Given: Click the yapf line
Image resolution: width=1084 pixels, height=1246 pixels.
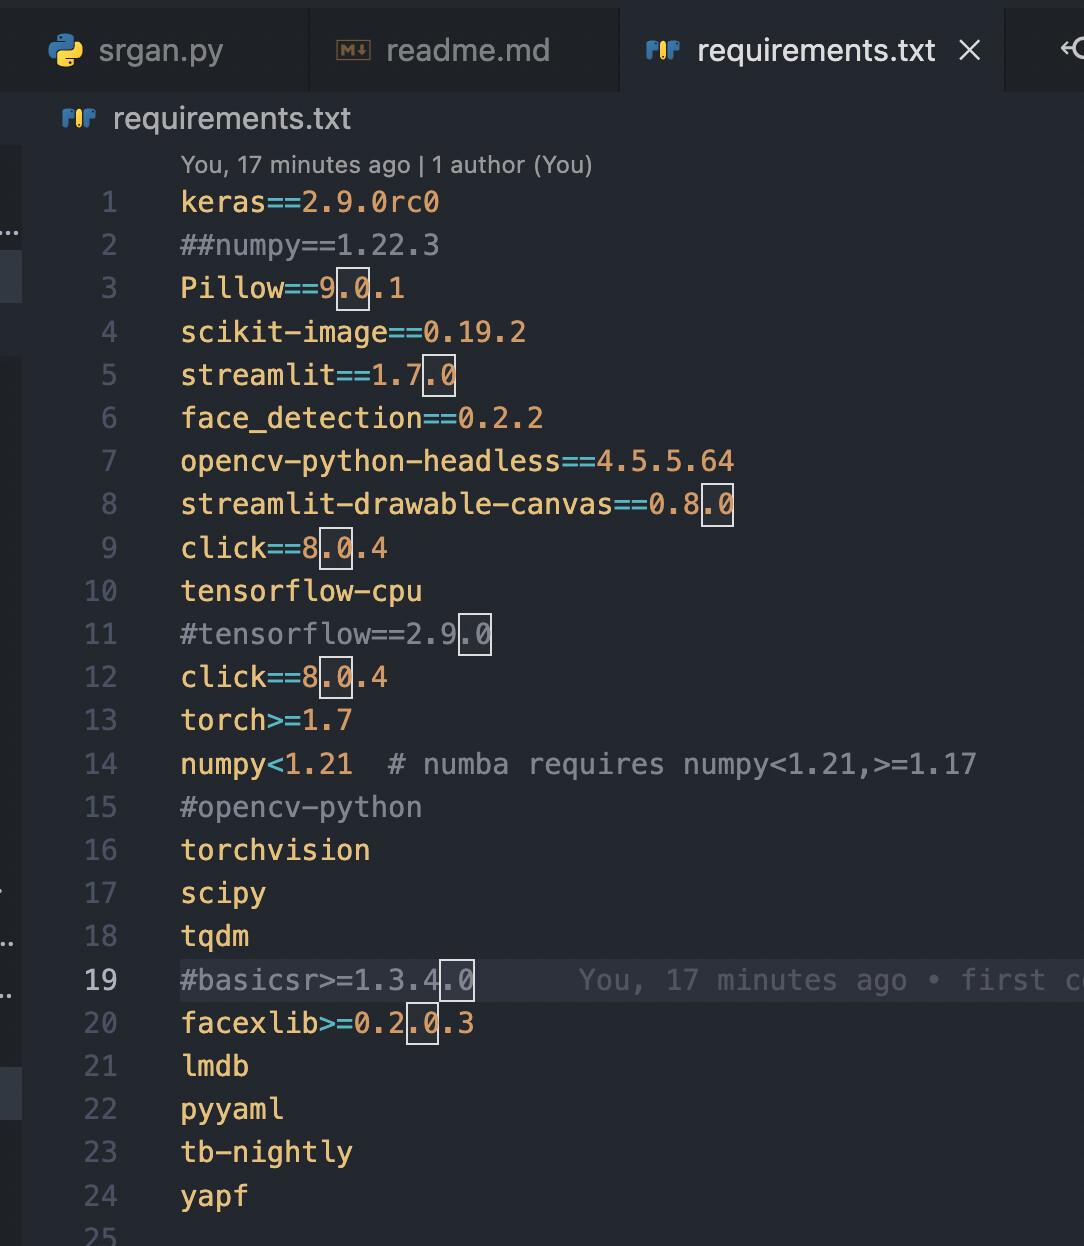Looking at the screenshot, I should click(215, 1196).
